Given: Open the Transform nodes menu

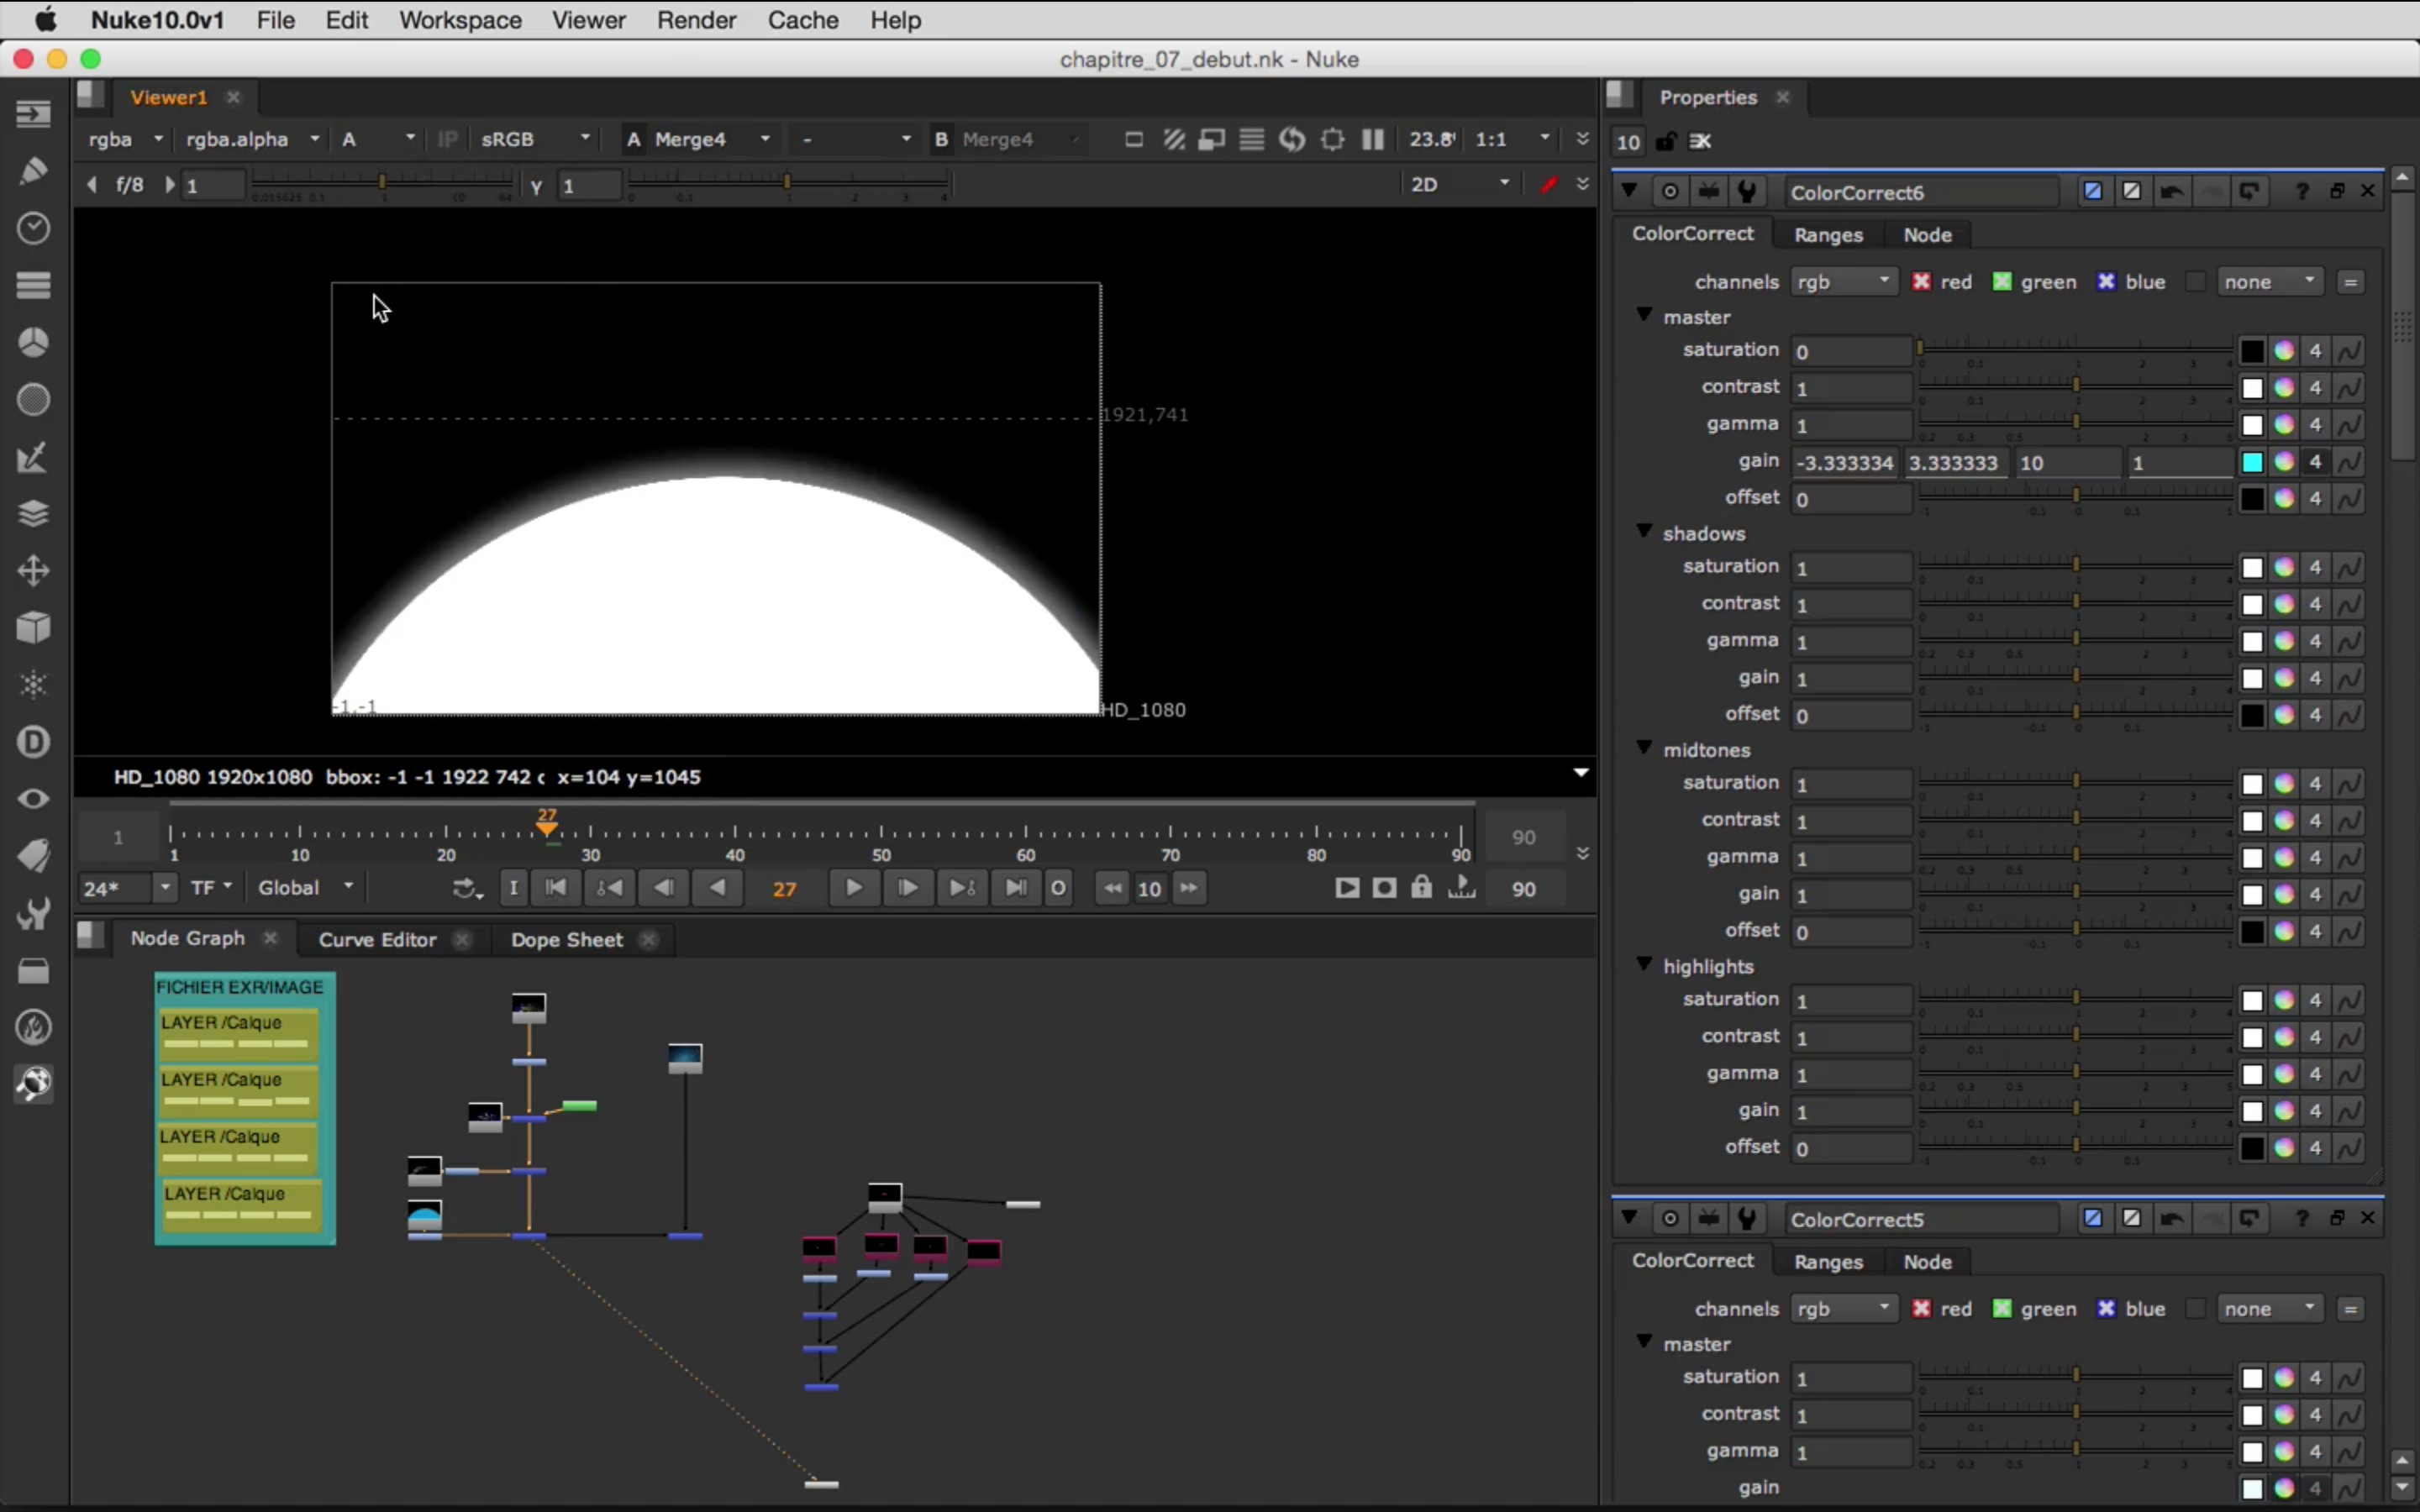Looking at the screenshot, I should coord(33,571).
